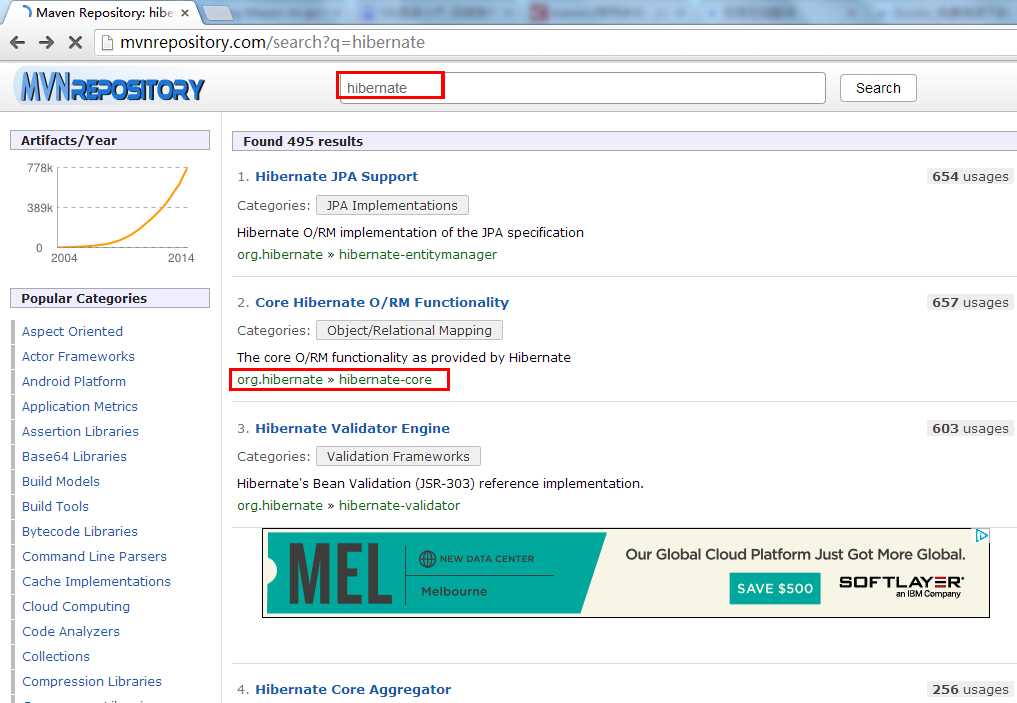Open org.hibernate group of validator result
Image resolution: width=1017 pixels, height=703 pixels.
click(x=280, y=506)
